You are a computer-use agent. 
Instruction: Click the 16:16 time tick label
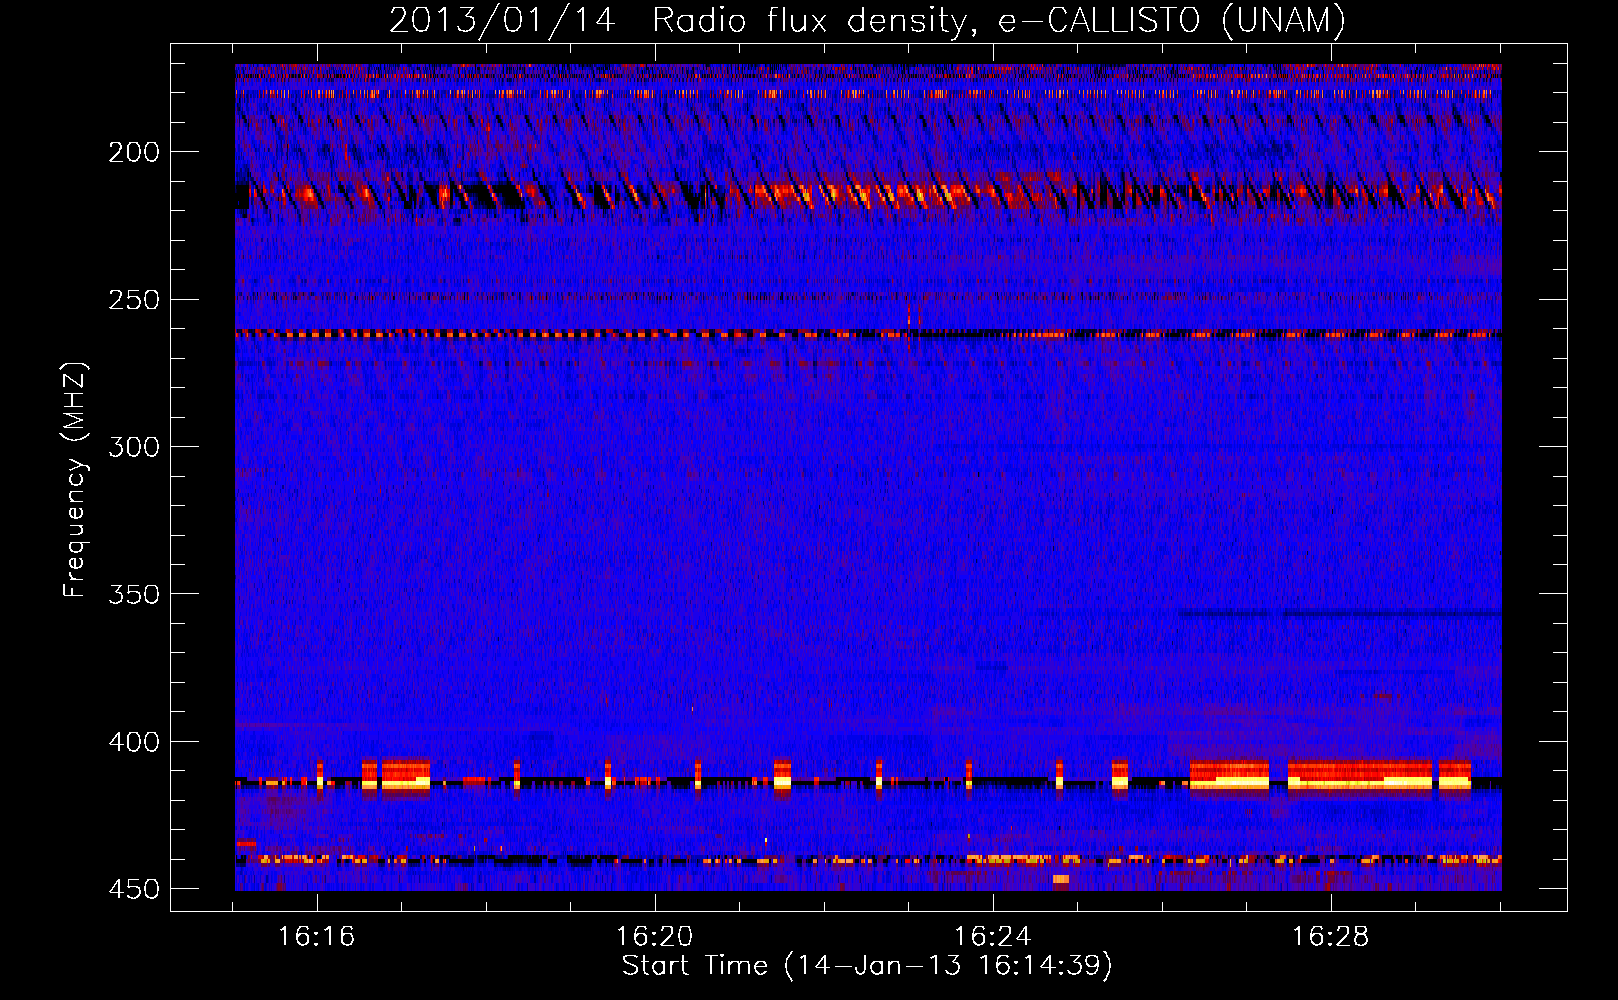point(317,937)
